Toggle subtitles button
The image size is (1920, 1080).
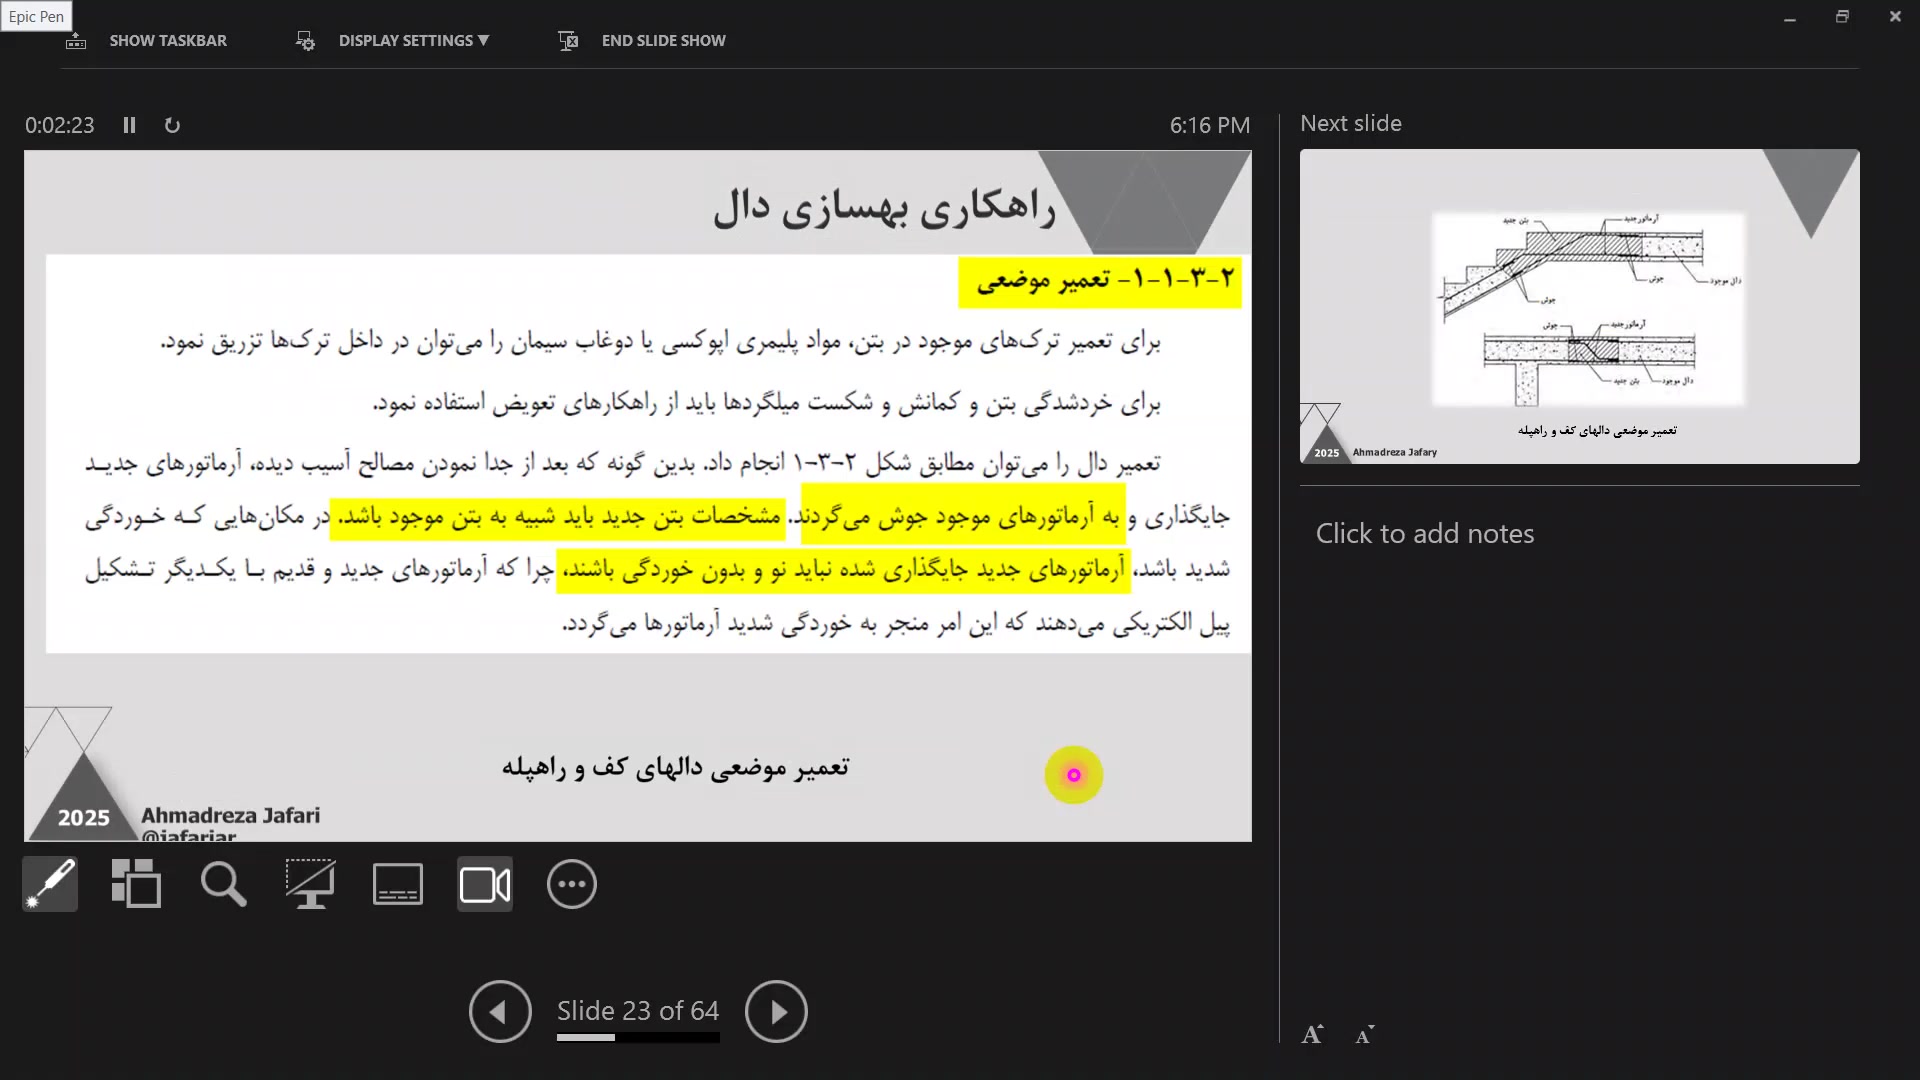(398, 884)
